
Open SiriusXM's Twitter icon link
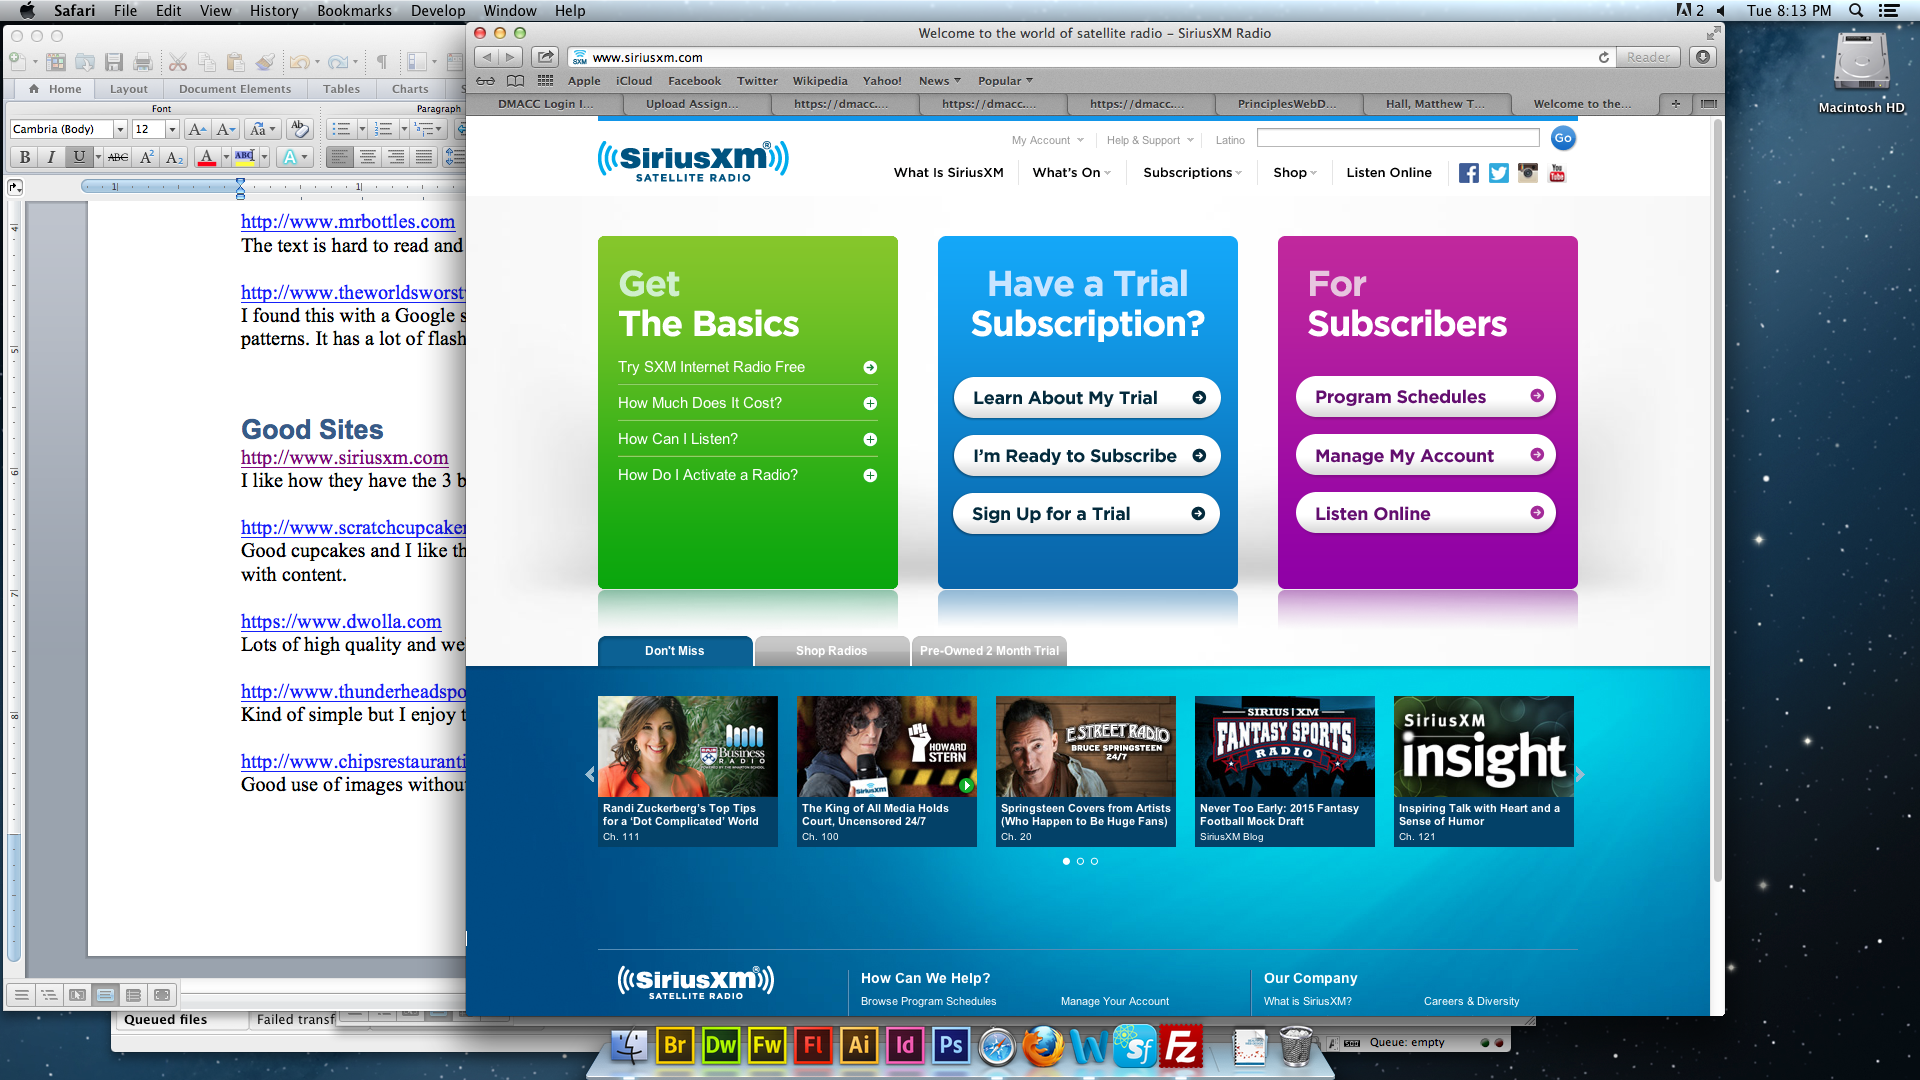tap(1498, 173)
